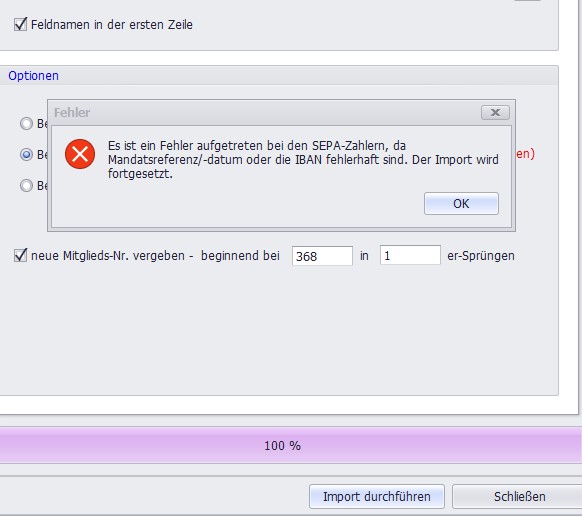
Task: Click the Schließen button
Action: point(519,497)
